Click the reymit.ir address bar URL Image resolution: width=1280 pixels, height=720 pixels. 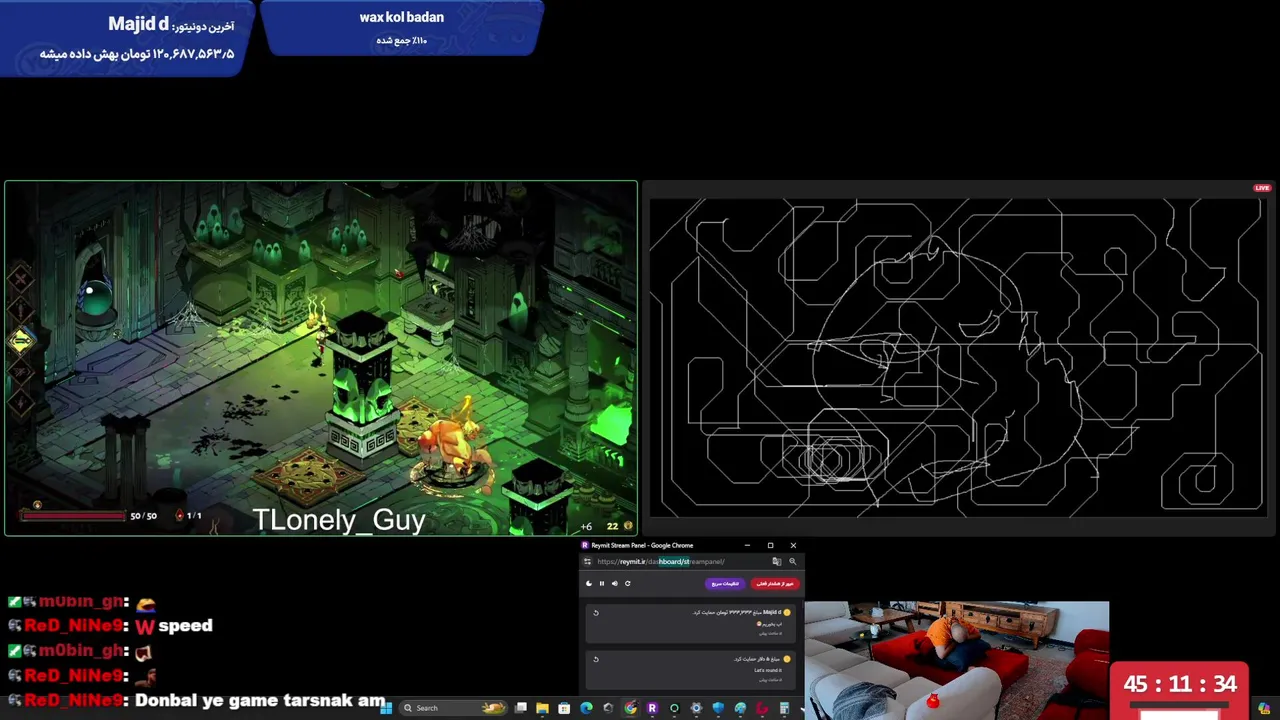coord(661,561)
